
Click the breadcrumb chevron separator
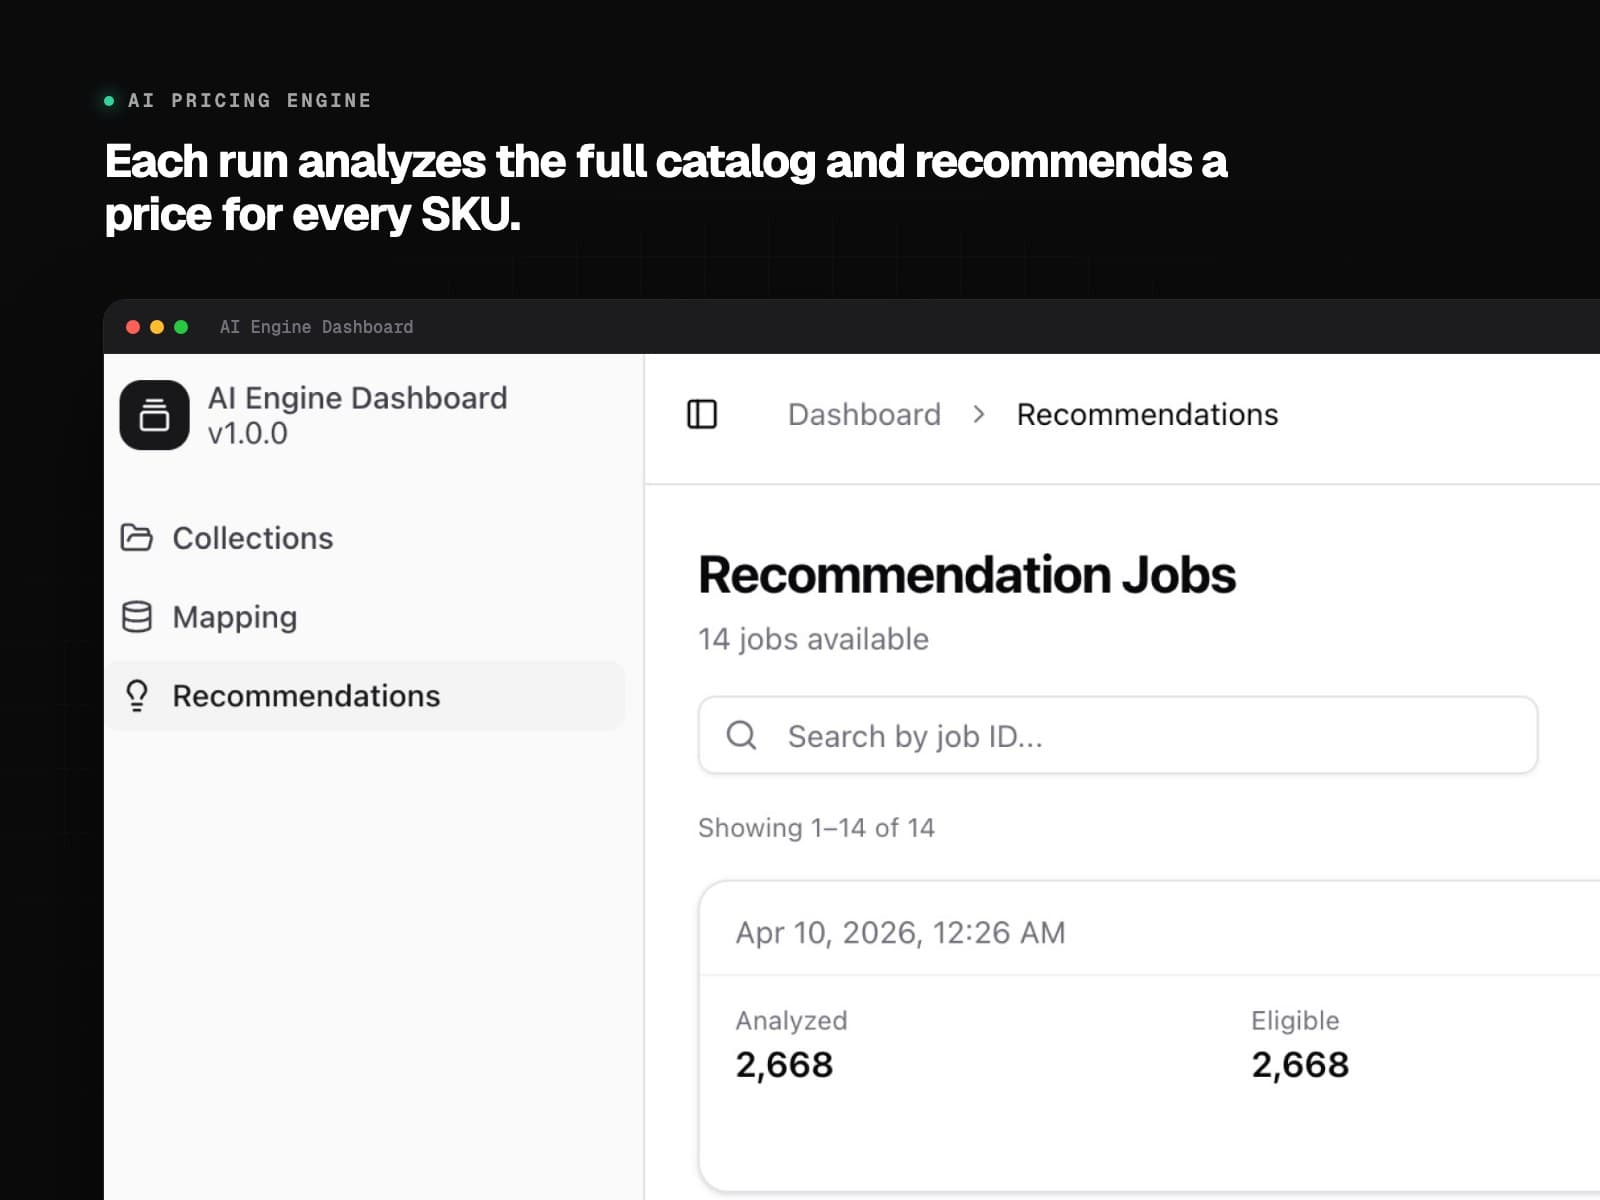979,414
